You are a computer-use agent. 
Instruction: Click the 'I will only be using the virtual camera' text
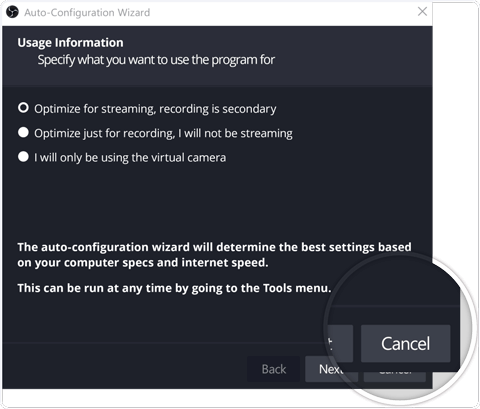point(130,157)
